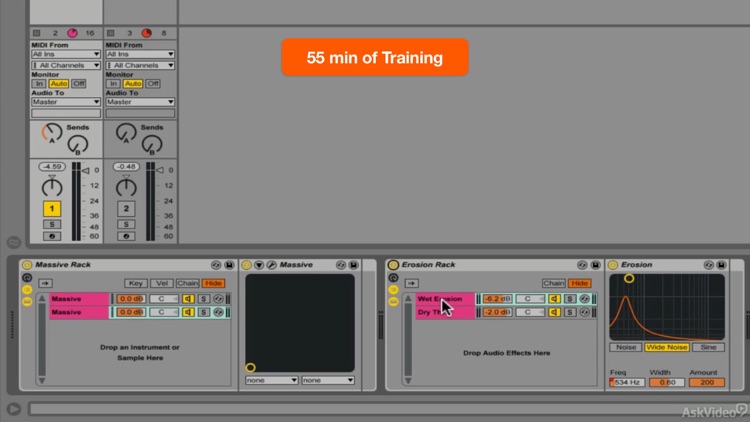
Task: Click Wet Erosion chain volume -6.2 dB
Action: [x=497, y=299]
